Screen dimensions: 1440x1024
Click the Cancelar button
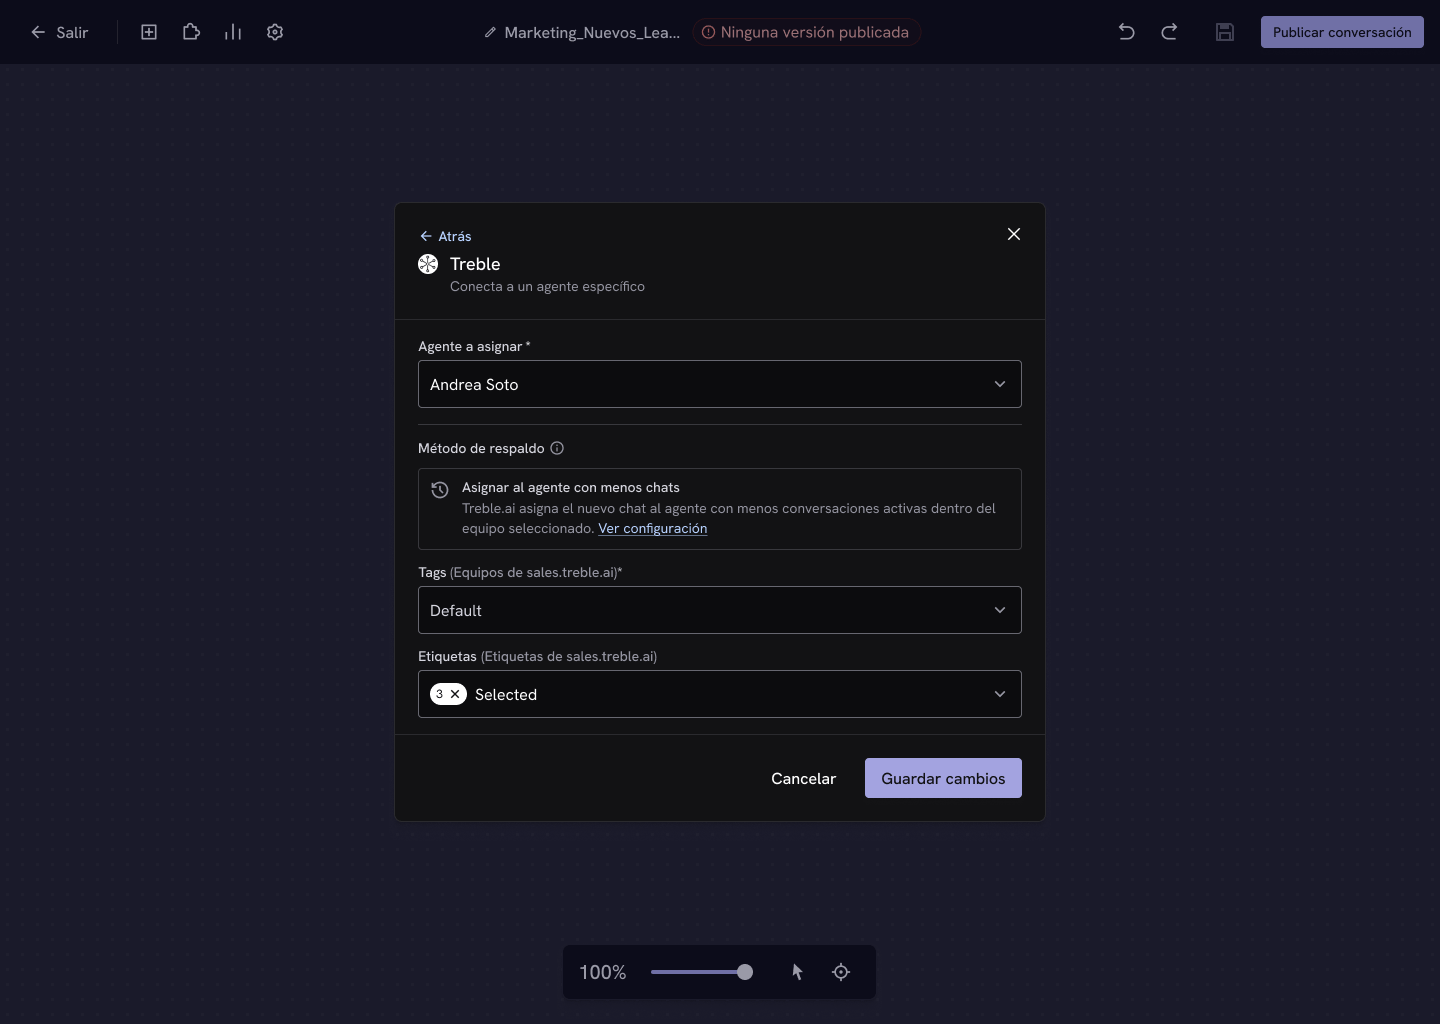pos(803,778)
